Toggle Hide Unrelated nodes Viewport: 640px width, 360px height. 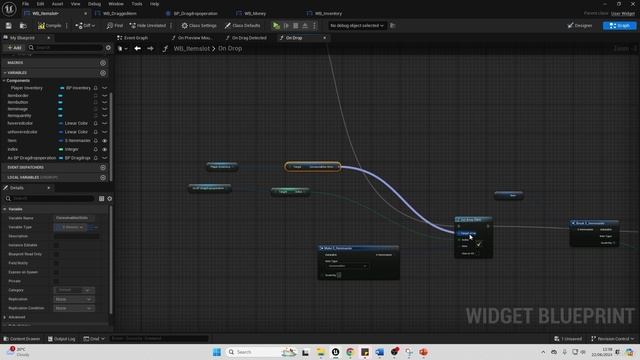click(148, 26)
